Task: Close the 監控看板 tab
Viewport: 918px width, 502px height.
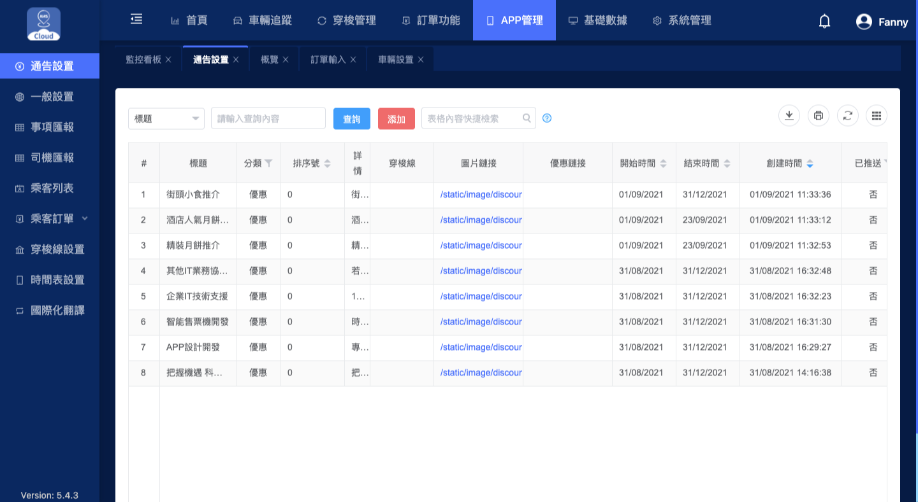Action: (168, 60)
